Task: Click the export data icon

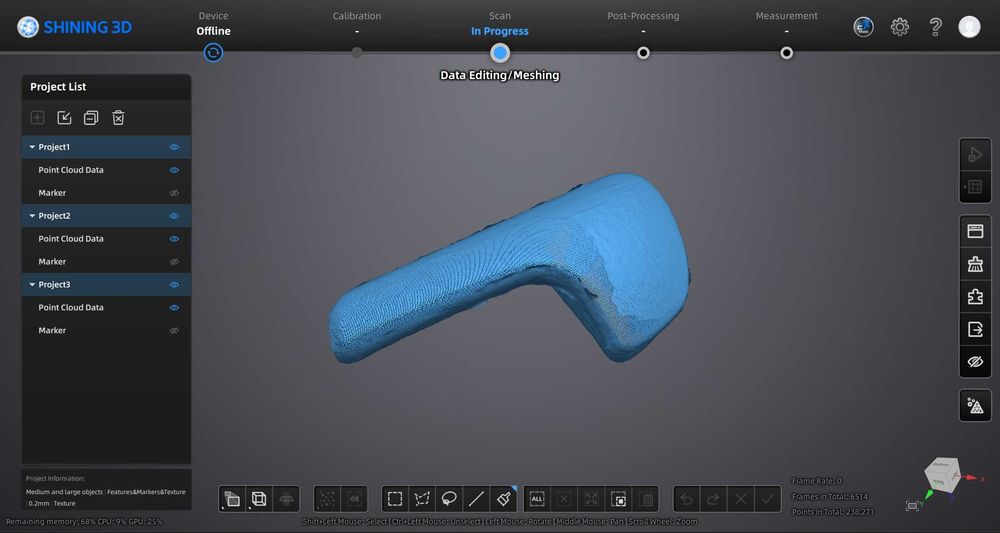Action: click(975, 329)
